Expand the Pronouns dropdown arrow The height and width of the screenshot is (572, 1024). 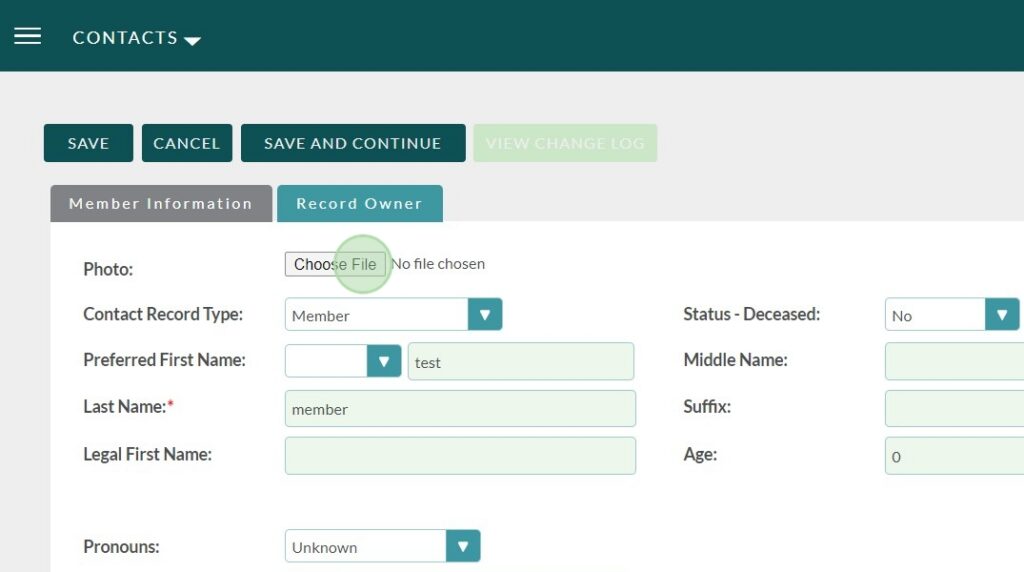463,546
